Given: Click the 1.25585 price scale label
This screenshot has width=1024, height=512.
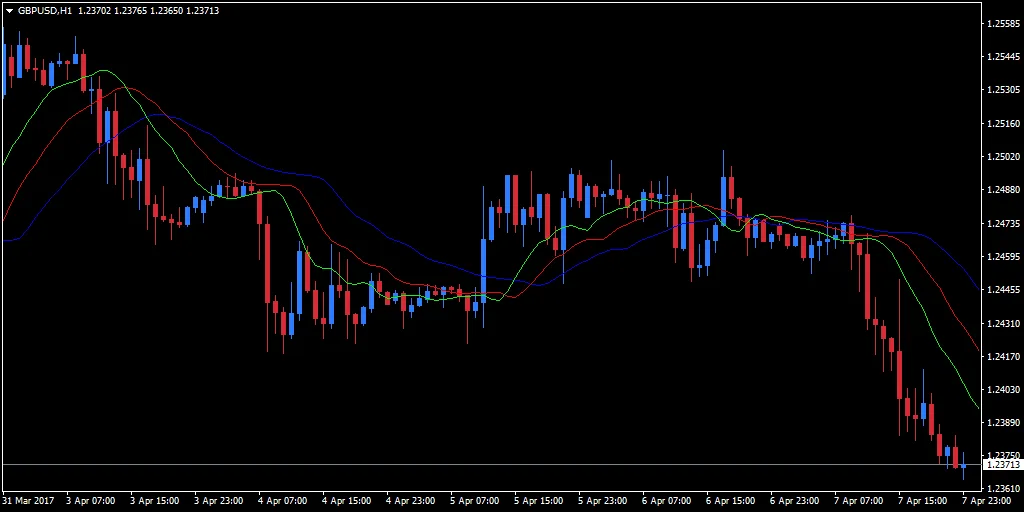Looking at the screenshot, I should coord(1003,24).
